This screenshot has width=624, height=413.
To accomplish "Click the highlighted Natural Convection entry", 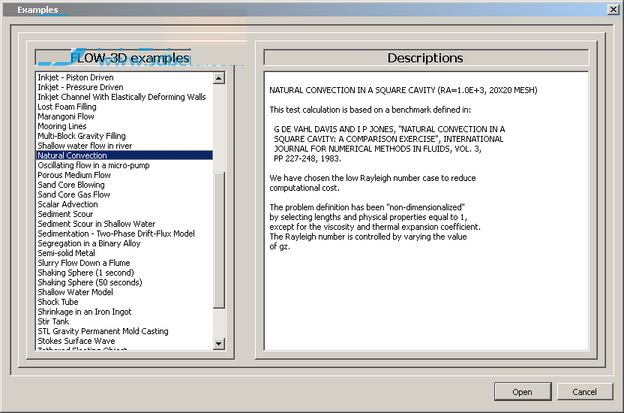I will pos(124,155).
